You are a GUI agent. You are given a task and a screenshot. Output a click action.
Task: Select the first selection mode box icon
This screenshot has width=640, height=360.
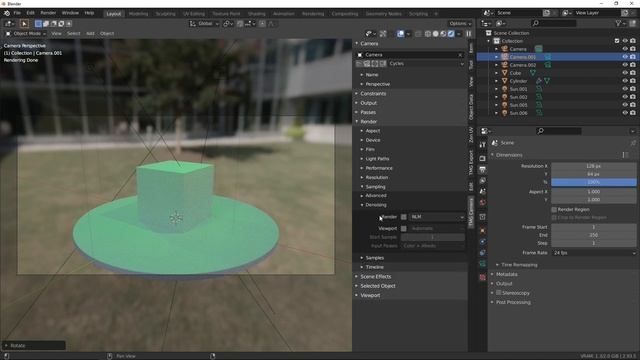pyautogui.click(x=38, y=24)
